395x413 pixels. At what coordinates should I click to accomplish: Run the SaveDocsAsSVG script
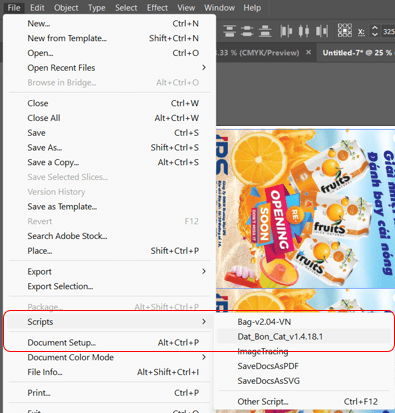tap(304, 381)
